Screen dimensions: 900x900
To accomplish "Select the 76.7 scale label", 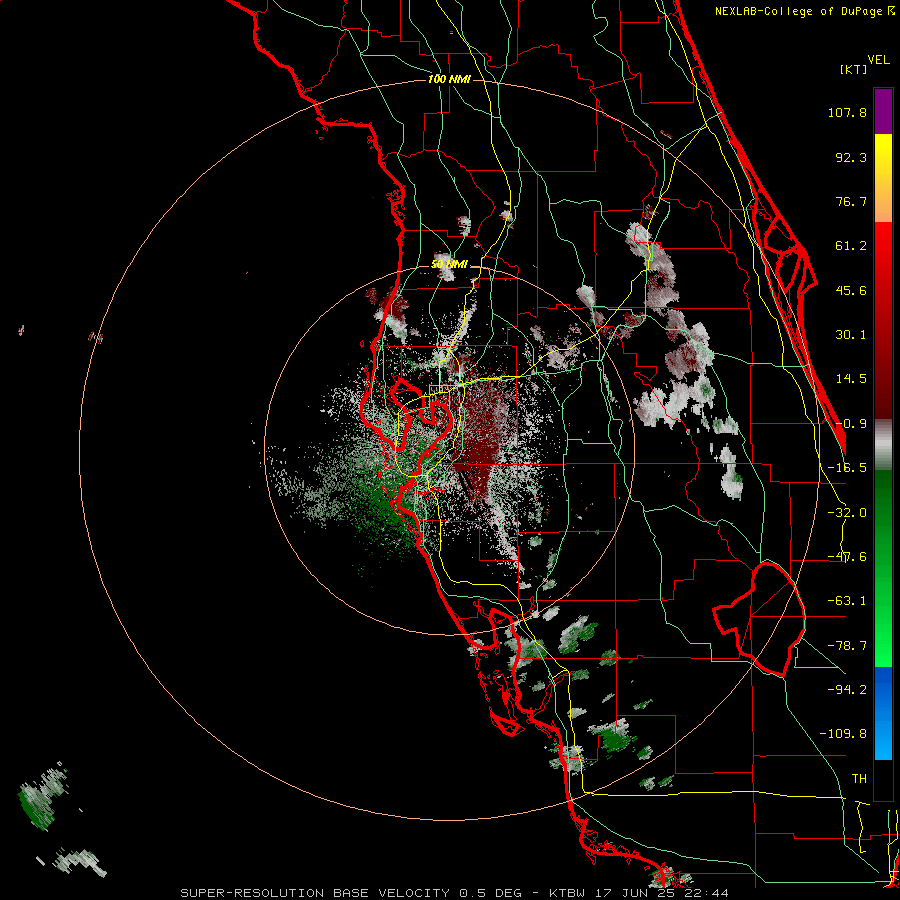I will coord(851,201).
